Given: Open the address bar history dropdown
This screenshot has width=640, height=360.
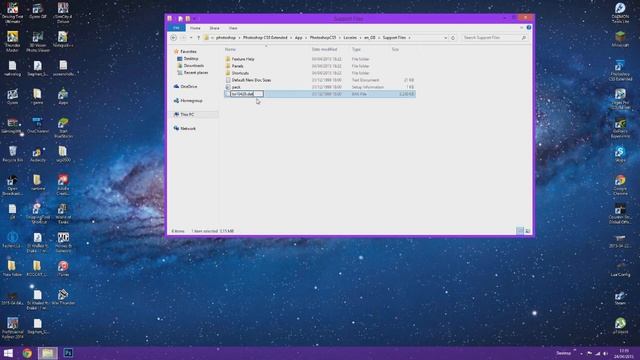Looking at the screenshot, I should point(445,38).
